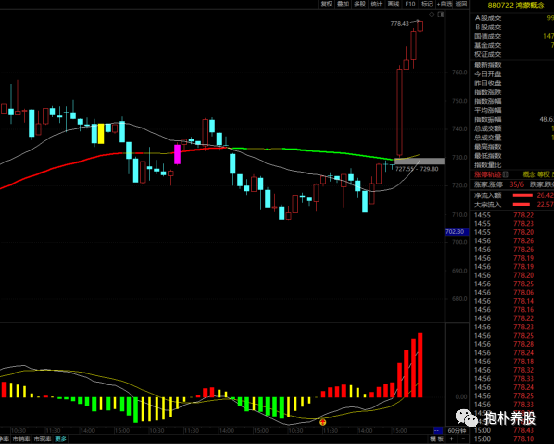Click the plus zoom button at bottom right
This screenshot has width=554, height=444.
click(452, 439)
